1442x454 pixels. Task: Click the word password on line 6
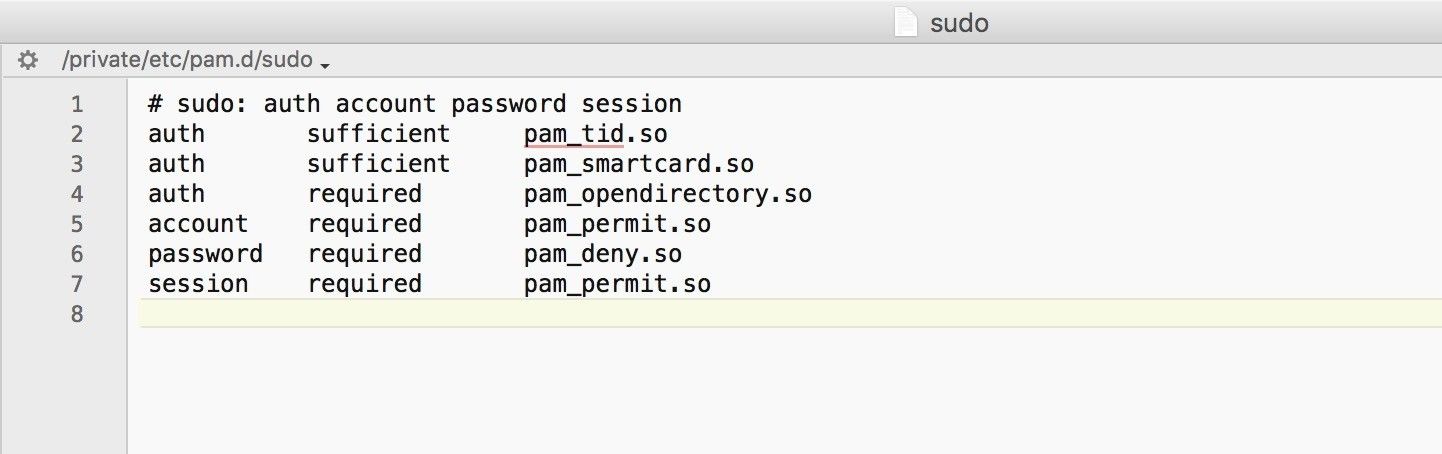pyautogui.click(x=205, y=254)
